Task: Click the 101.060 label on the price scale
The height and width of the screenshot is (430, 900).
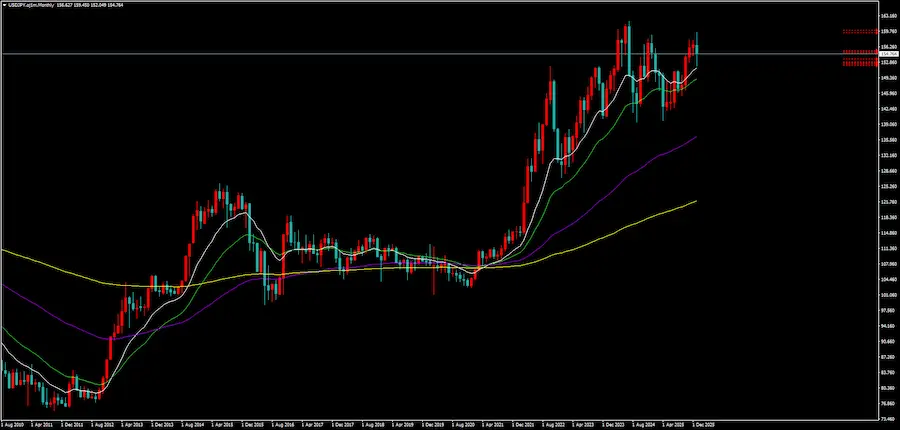Action: (x=887, y=295)
